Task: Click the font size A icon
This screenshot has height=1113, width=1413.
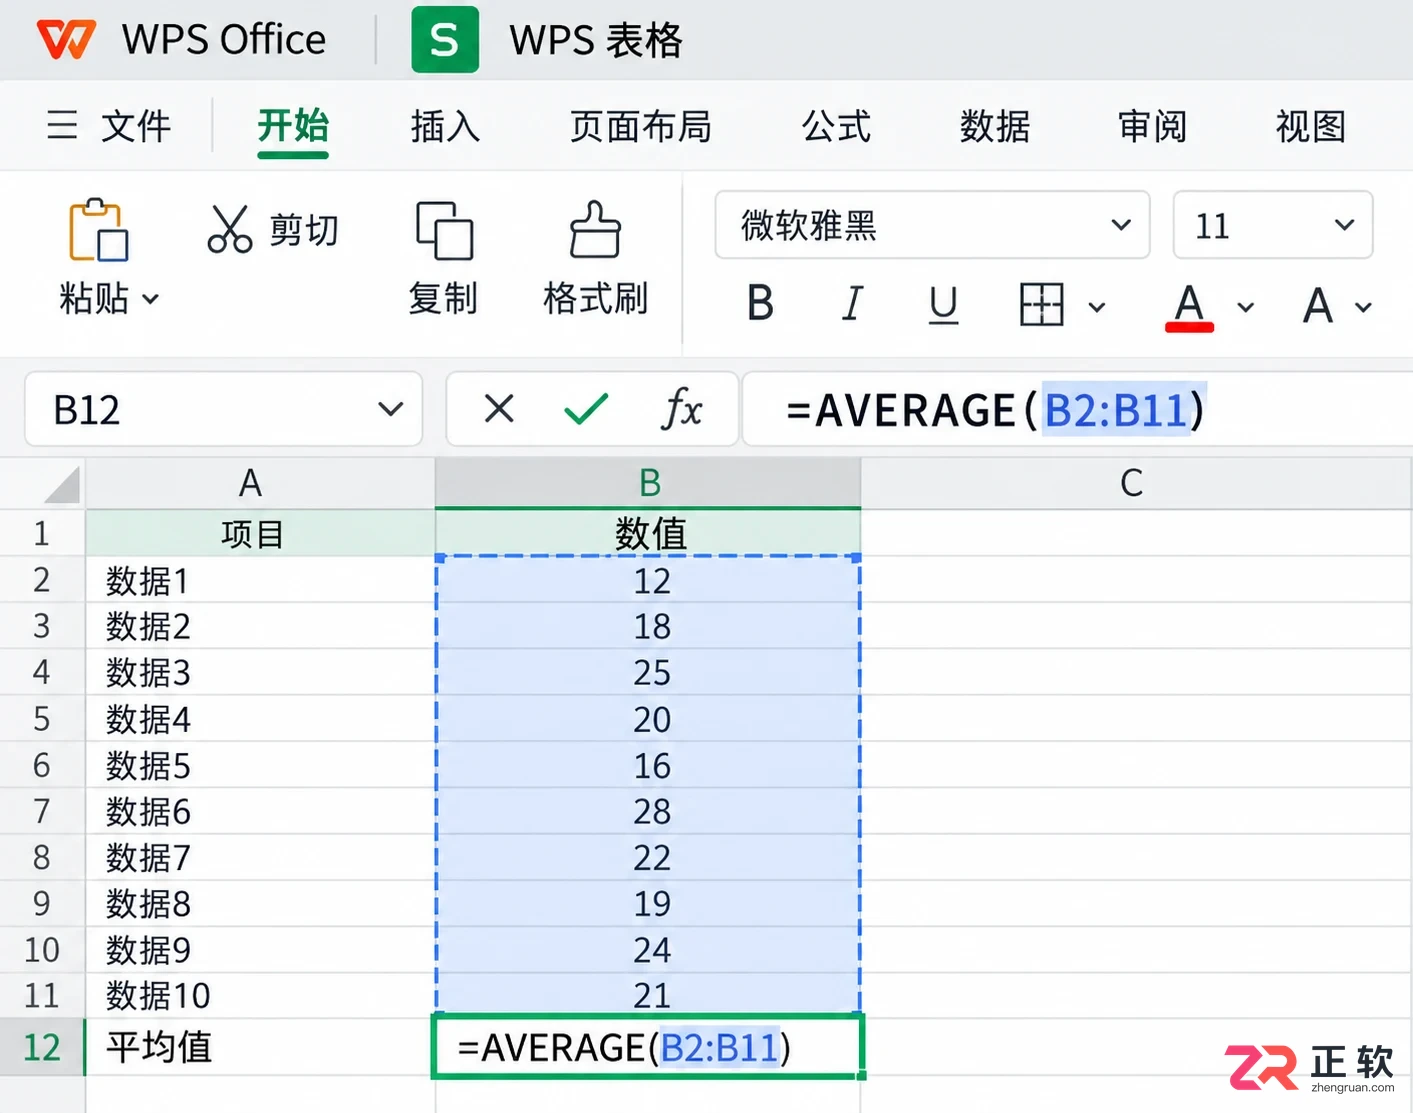Action: click(1318, 305)
